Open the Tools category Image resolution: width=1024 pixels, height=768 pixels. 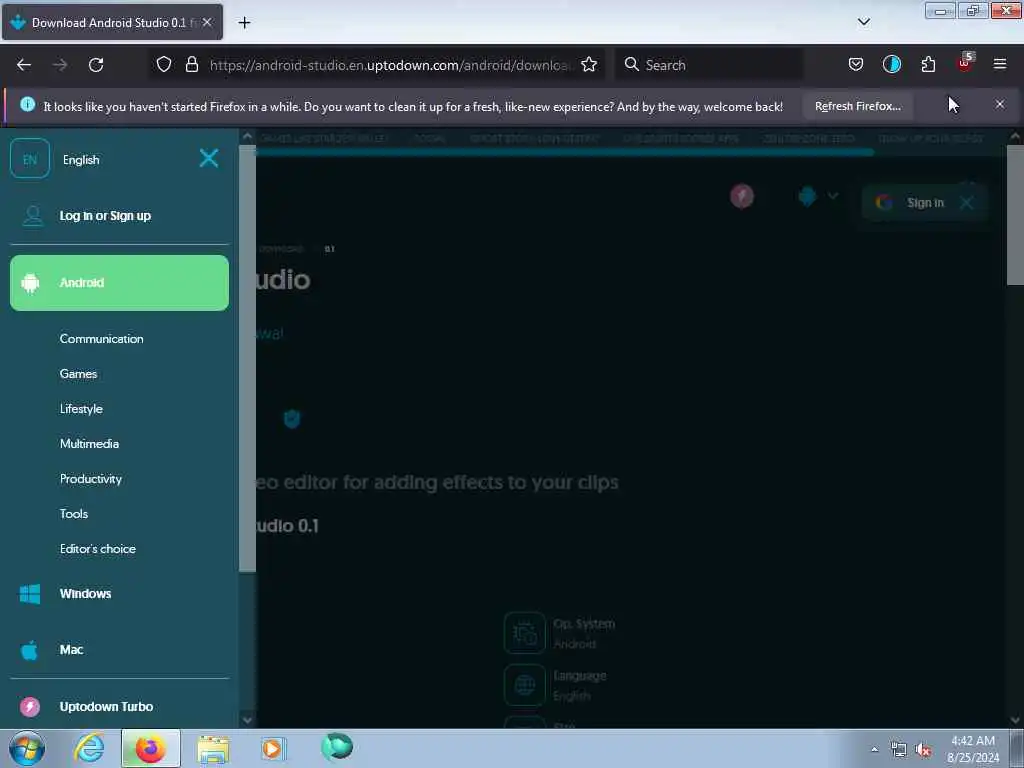click(74, 514)
